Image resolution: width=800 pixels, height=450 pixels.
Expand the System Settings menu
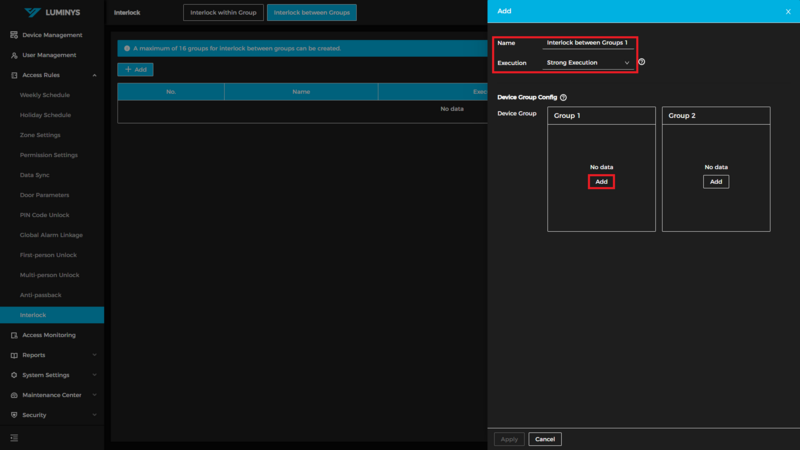click(94, 375)
